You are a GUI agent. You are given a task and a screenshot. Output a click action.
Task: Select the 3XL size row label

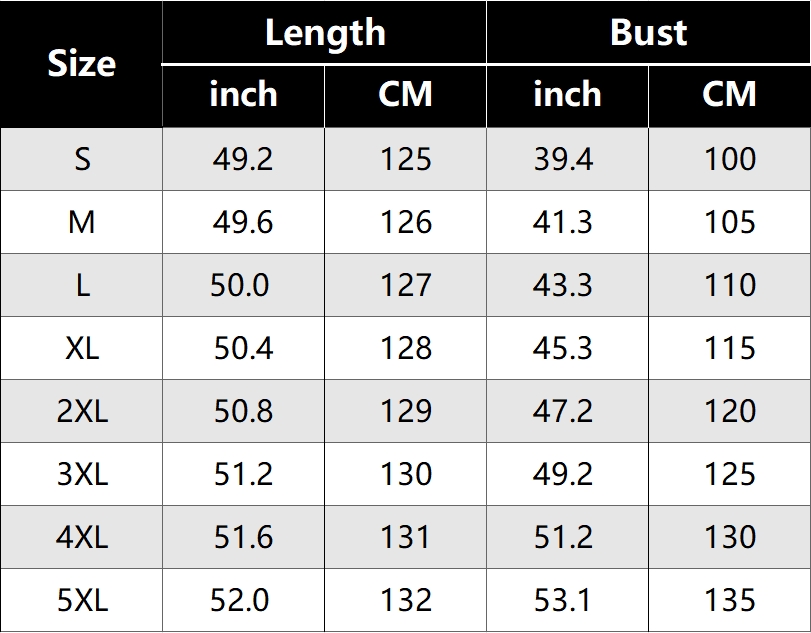[82, 474]
